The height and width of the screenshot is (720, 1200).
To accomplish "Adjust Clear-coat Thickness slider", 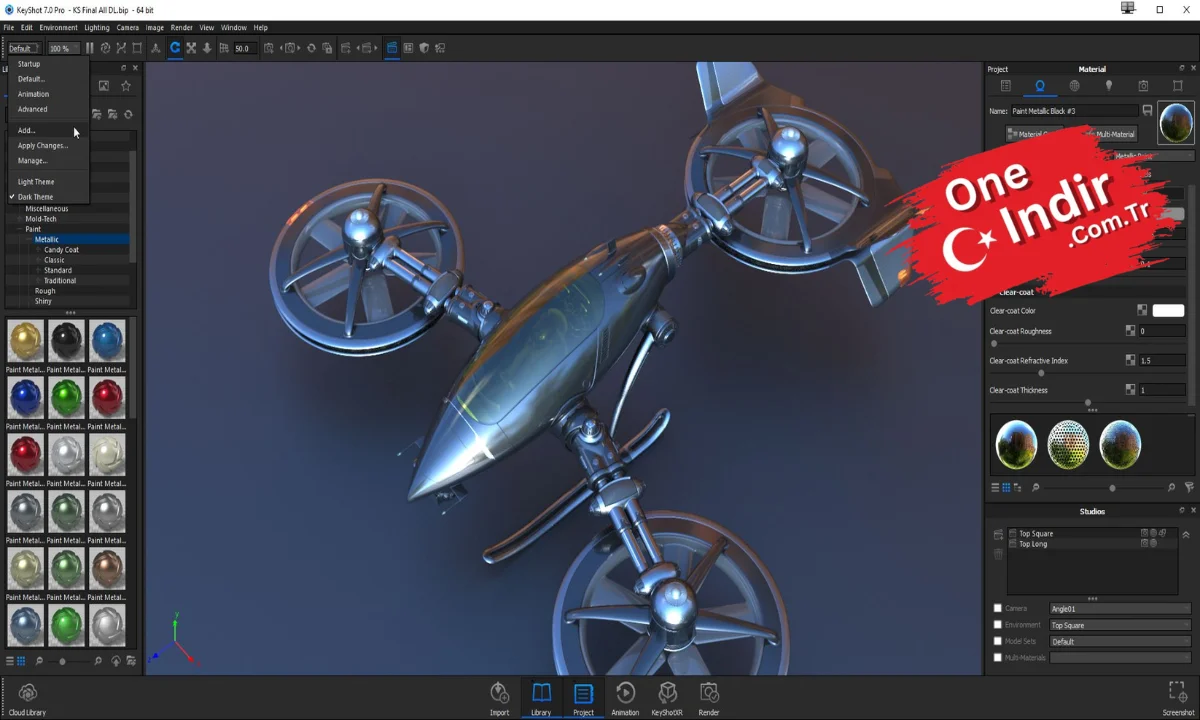I will coord(1088,403).
